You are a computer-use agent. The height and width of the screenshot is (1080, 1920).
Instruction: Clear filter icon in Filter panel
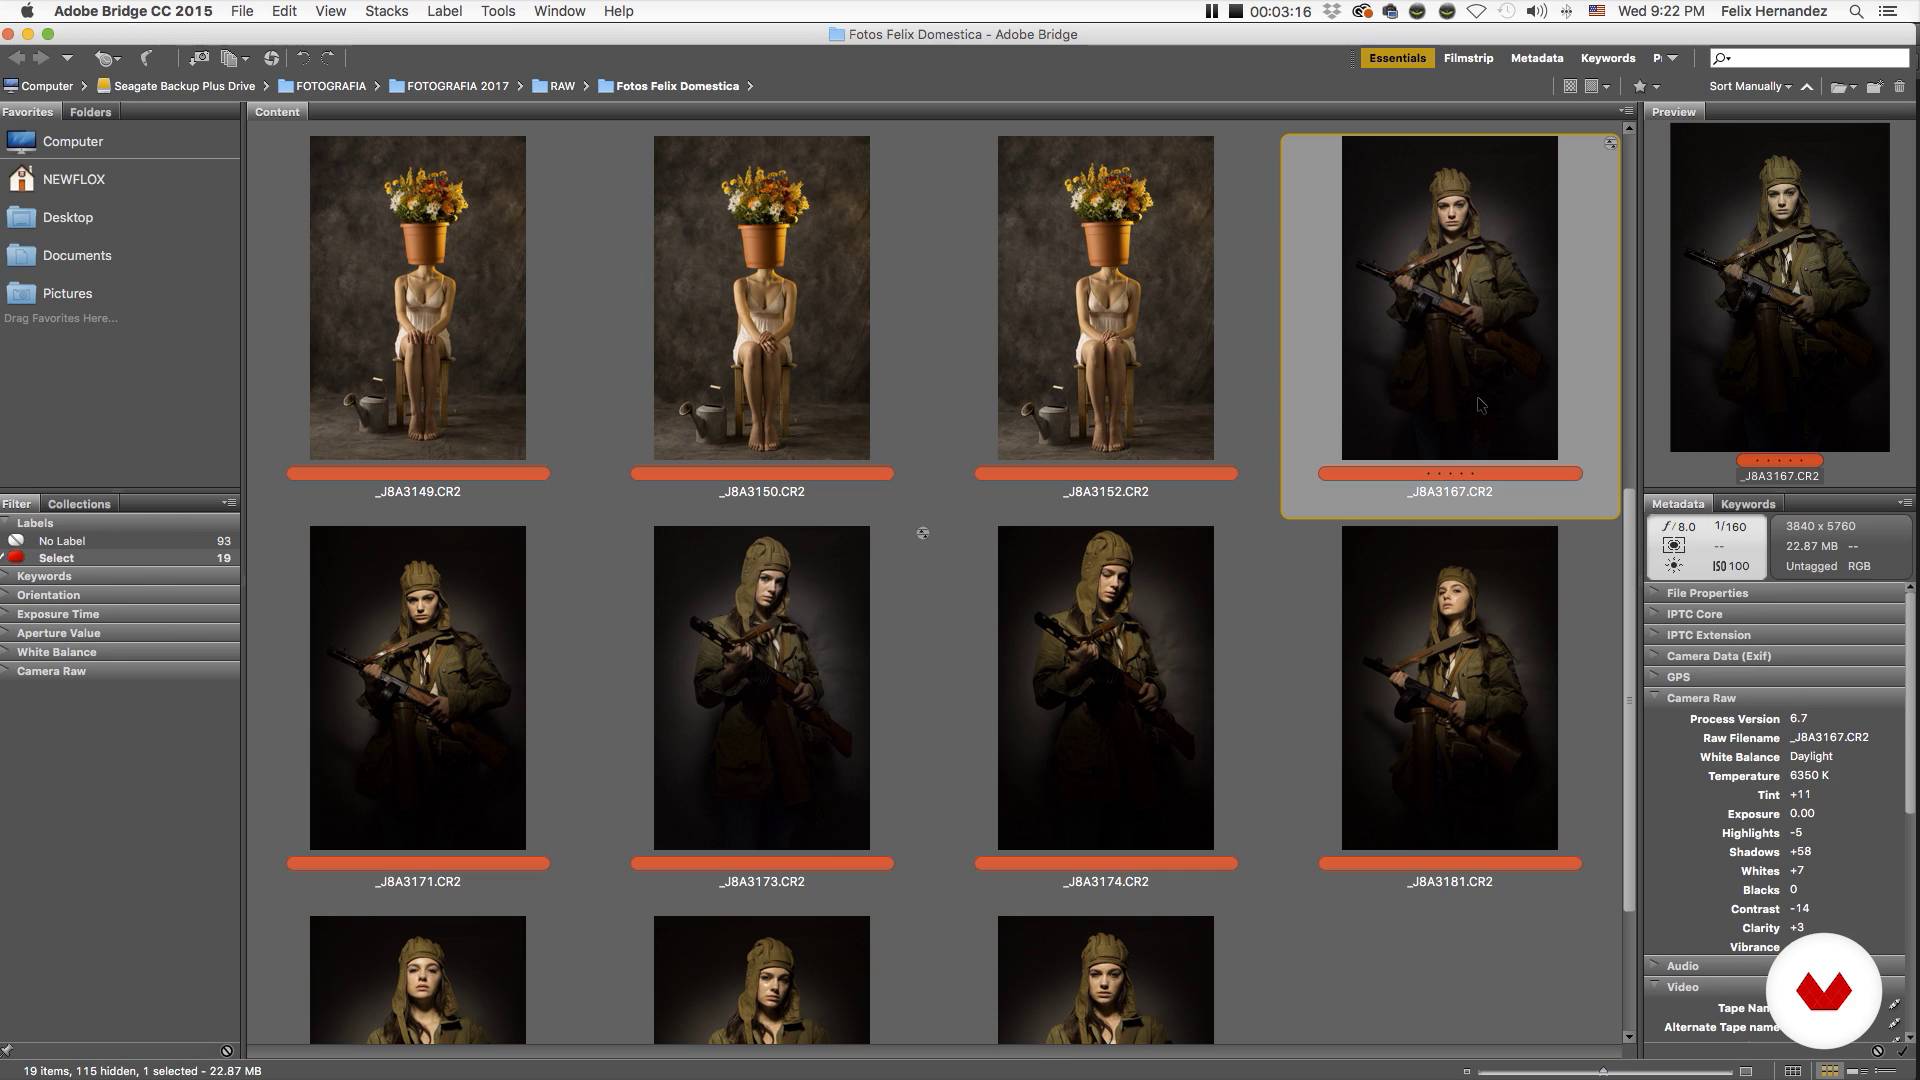coord(227,1051)
